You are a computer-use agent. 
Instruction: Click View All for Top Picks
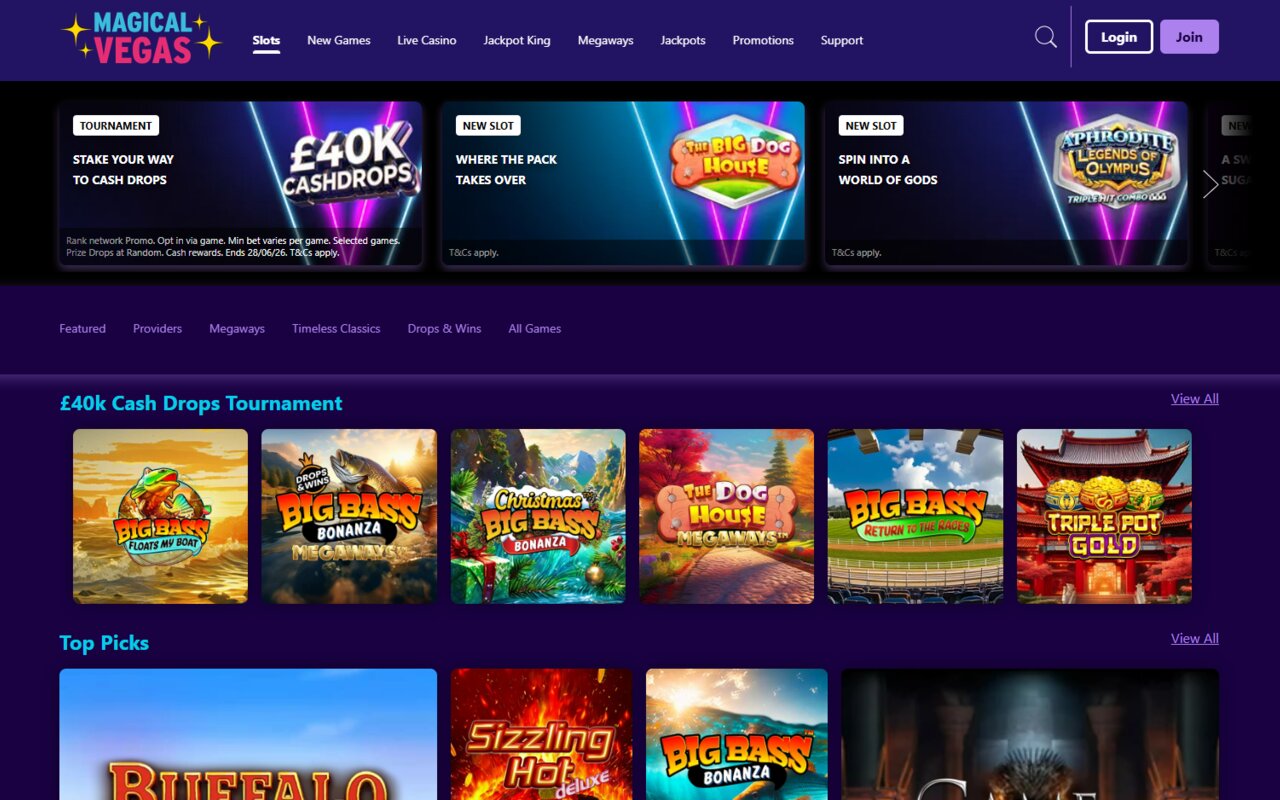[1195, 639]
